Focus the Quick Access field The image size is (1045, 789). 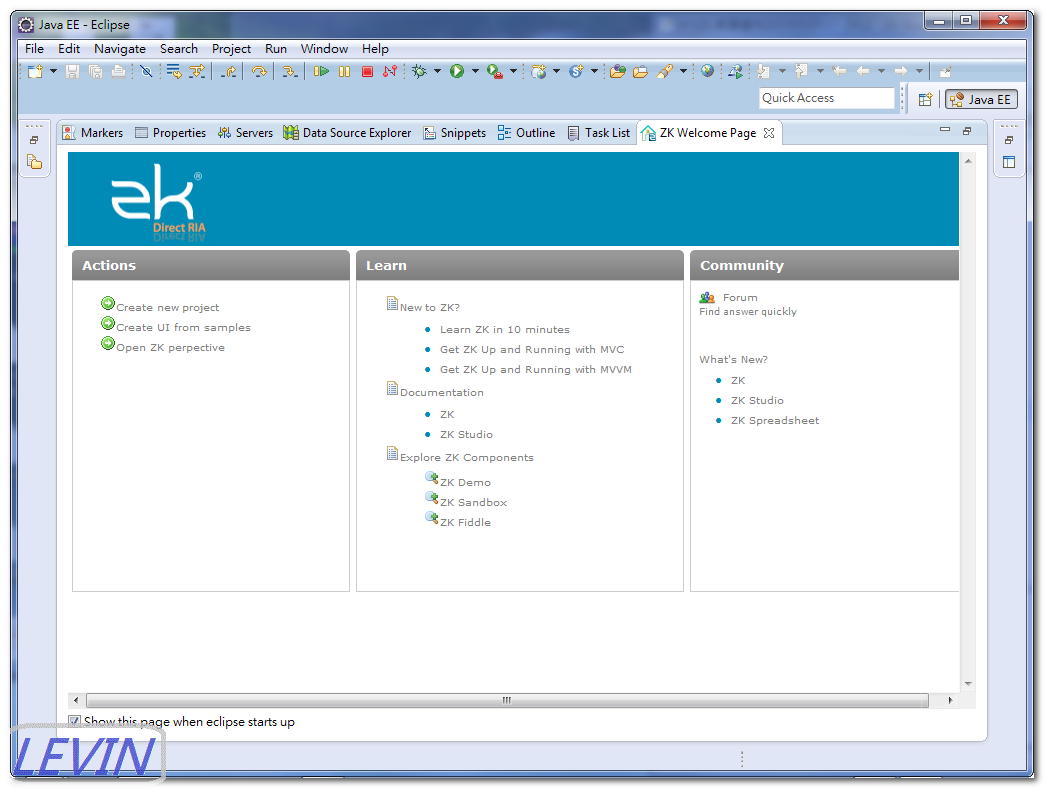pyautogui.click(x=826, y=98)
